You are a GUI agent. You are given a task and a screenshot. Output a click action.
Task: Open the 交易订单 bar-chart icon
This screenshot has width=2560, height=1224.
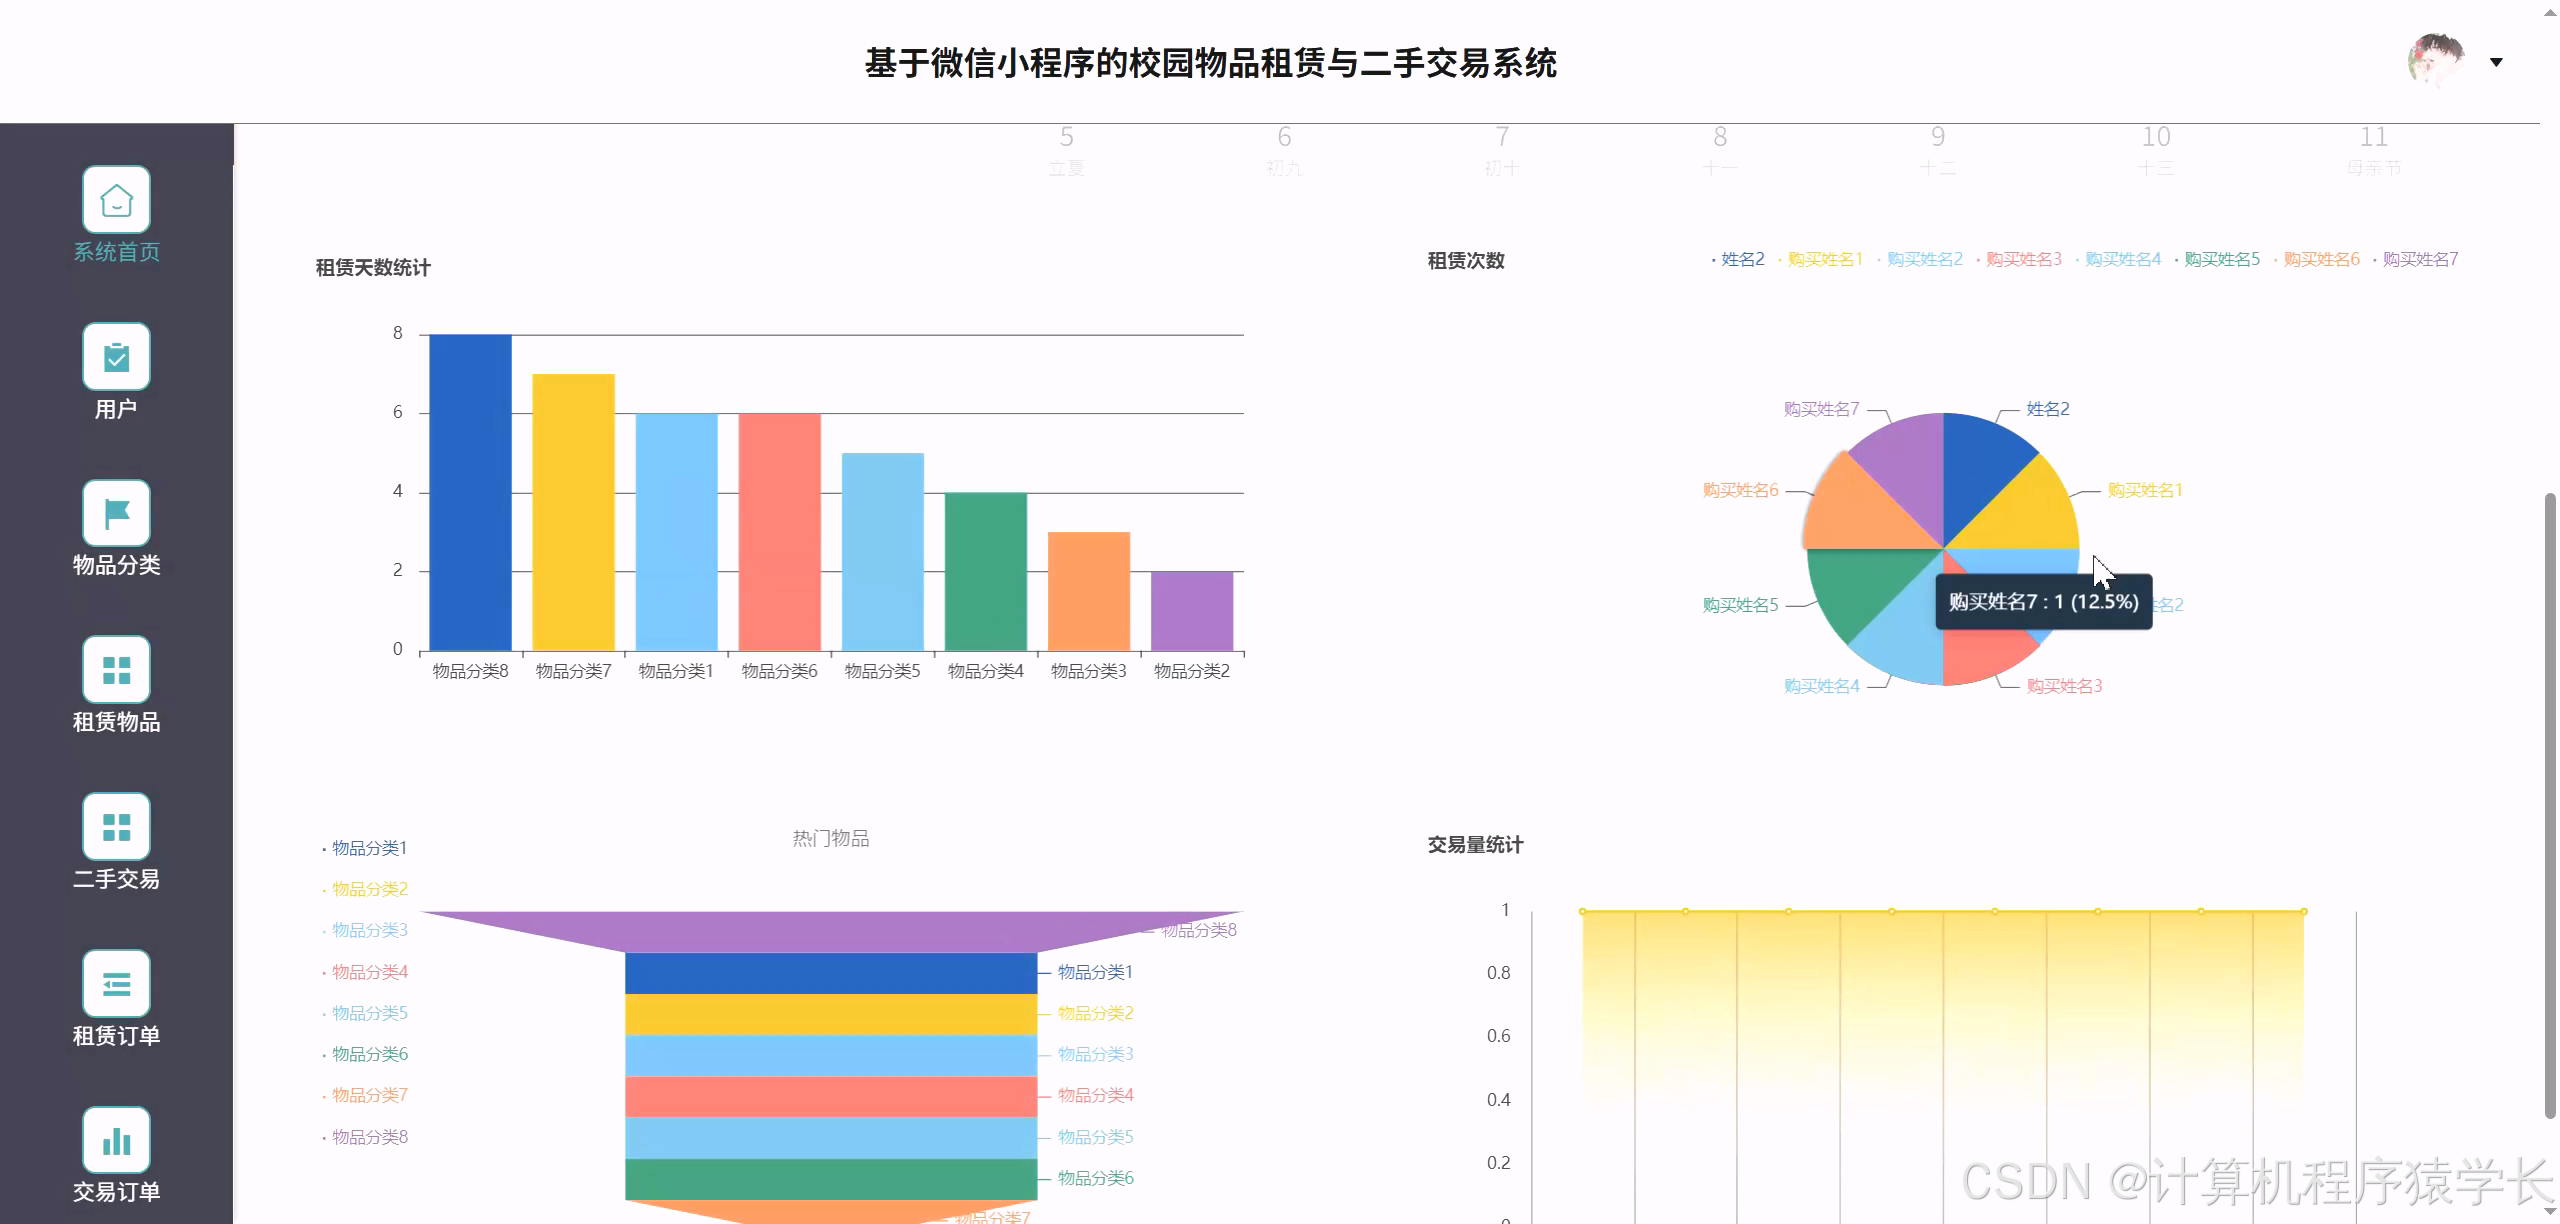[x=116, y=1139]
